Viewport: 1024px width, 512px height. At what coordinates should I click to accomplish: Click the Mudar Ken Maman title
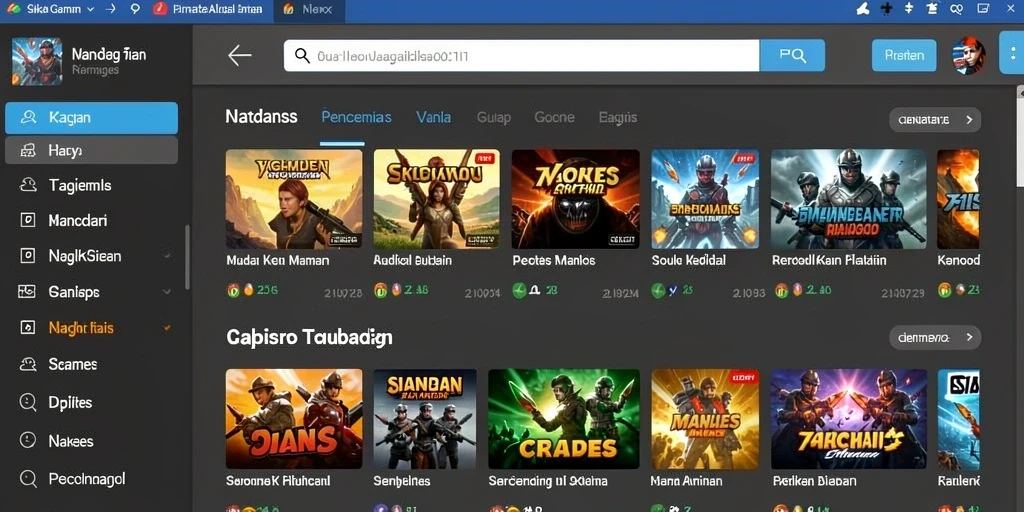pyautogui.click(x=278, y=261)
